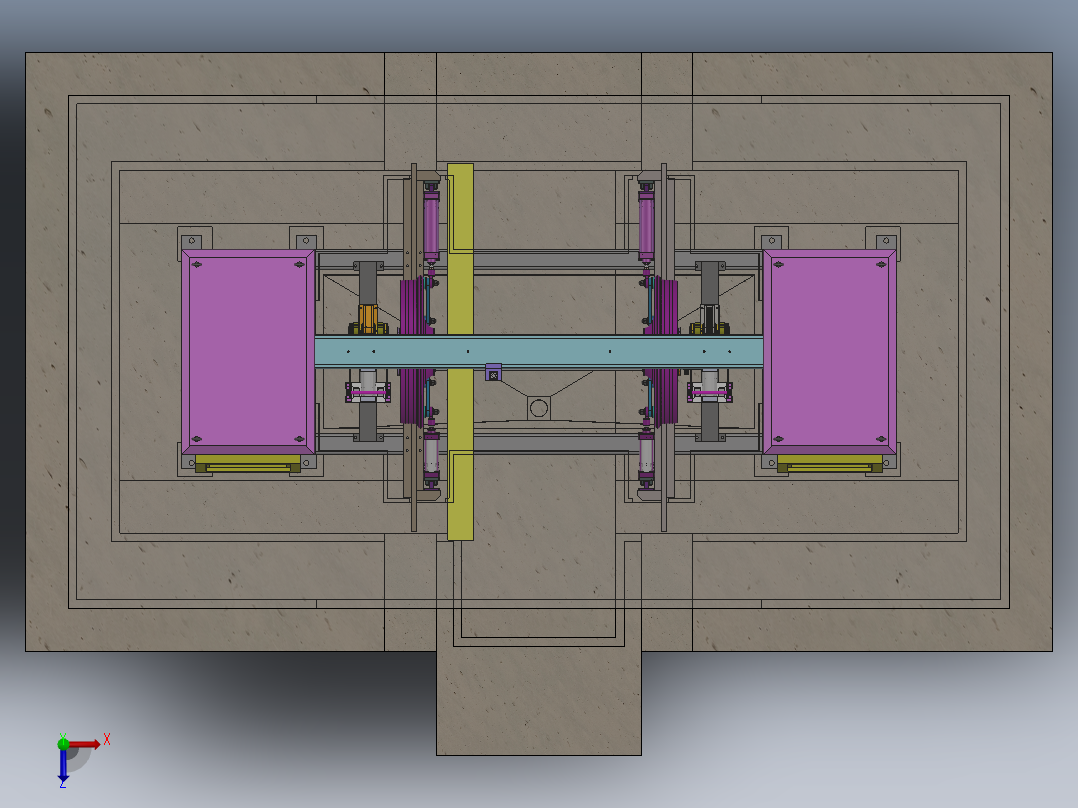Select the small purple block under the teal beam
The height and width of the screenshot is (808, 1078).
(493, 373)
